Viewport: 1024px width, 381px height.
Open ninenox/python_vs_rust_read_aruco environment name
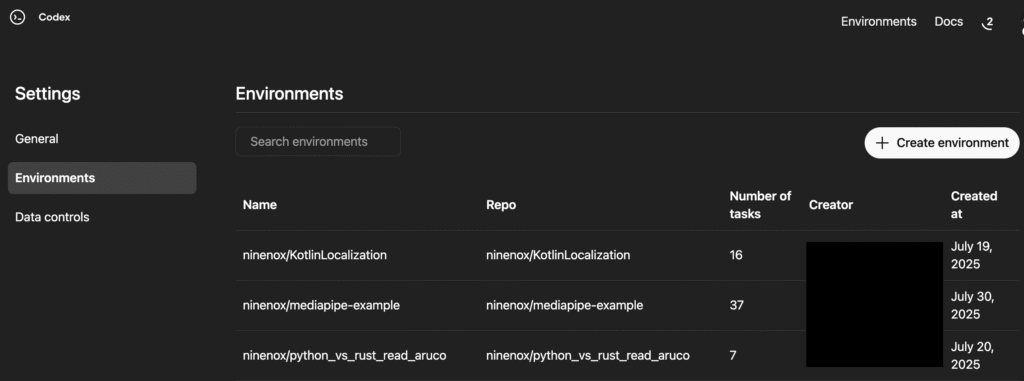344,356
